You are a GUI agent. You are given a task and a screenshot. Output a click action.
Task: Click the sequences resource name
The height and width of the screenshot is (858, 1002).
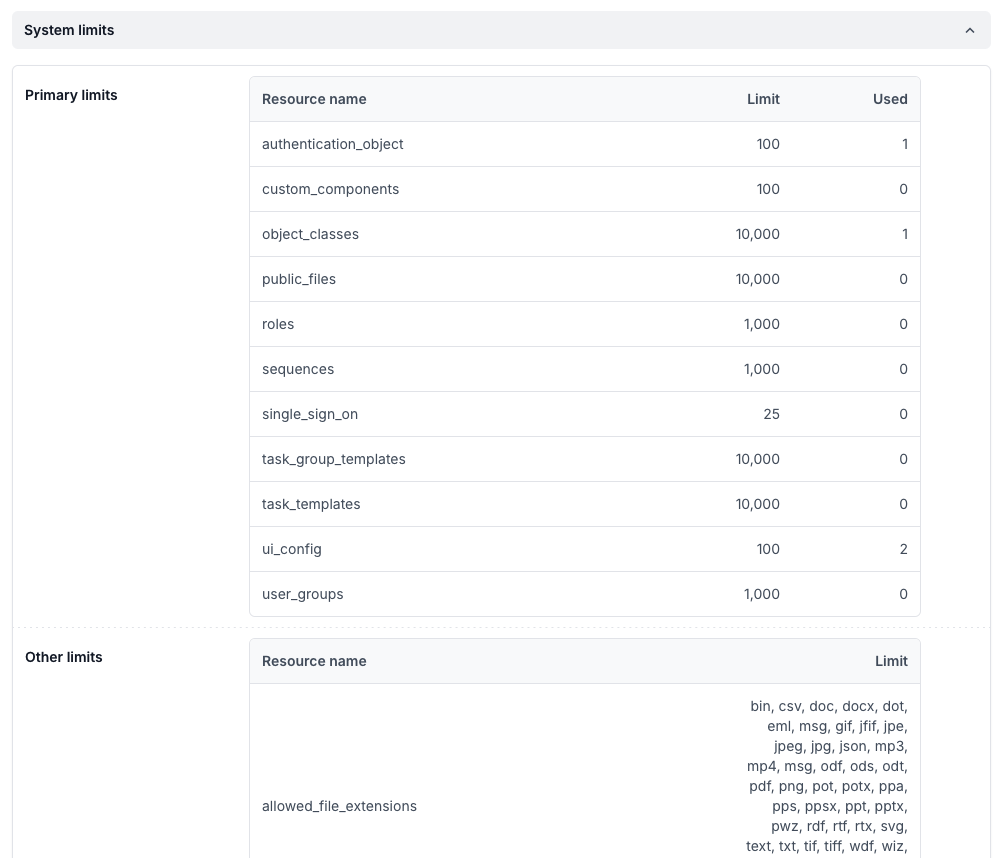[x=298, y=369]
